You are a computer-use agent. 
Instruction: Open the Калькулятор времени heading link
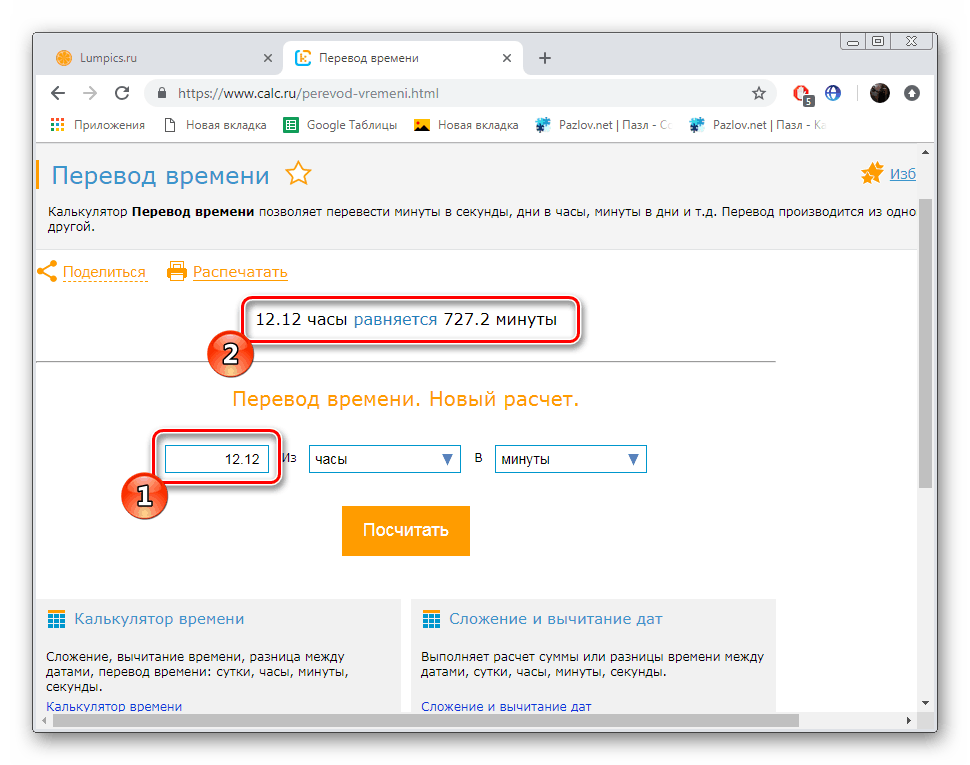click(x=159, y=619)
